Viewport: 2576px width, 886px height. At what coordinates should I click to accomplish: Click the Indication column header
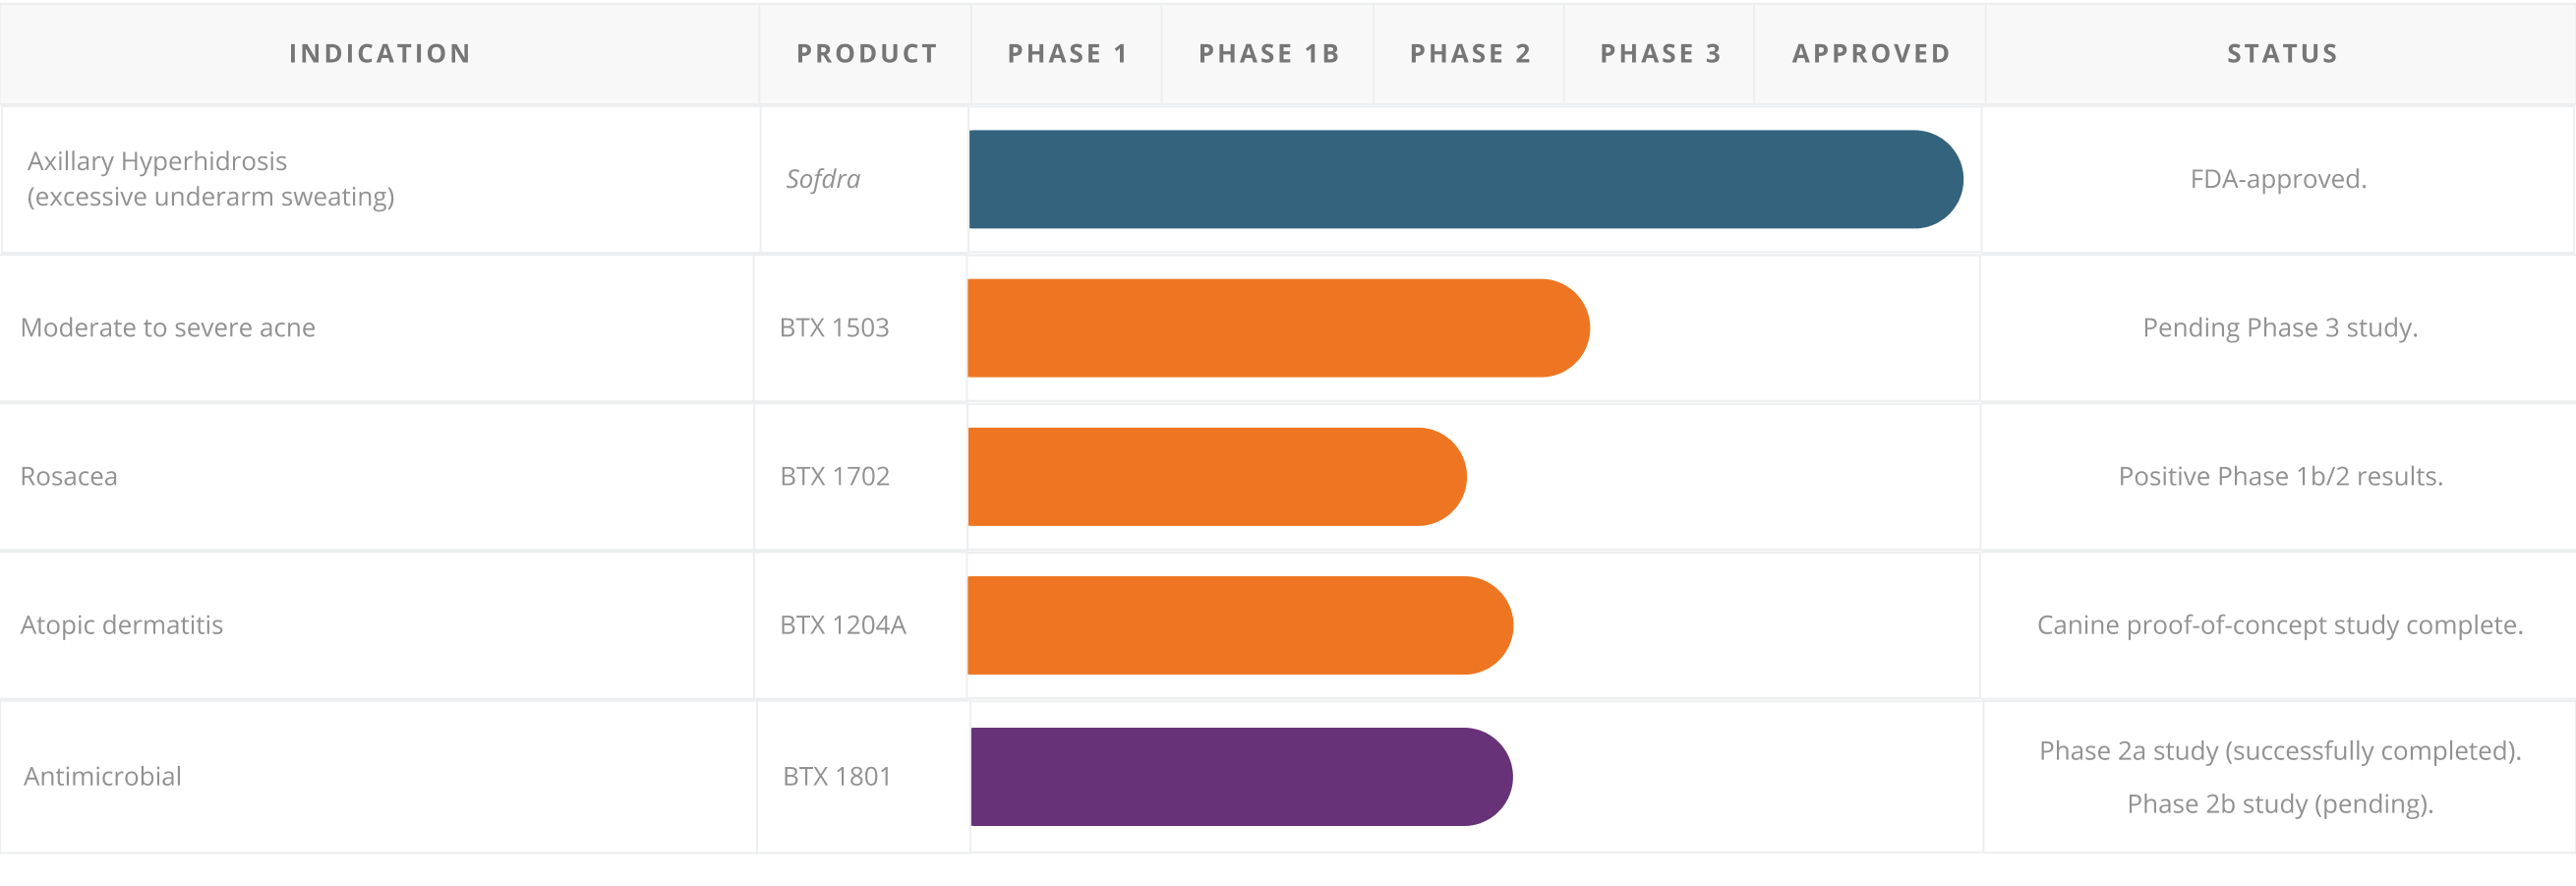(x=380, y=54)
